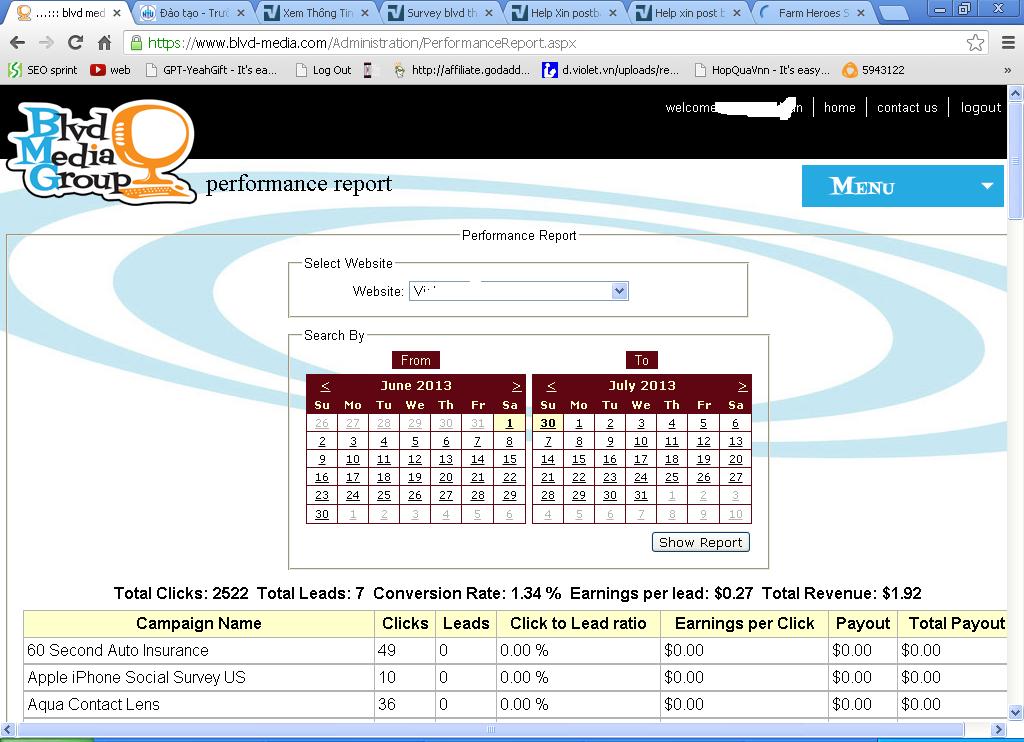The height and width of the screenshot is (742, 1024).
Task: Select June 15 in From calendar
Action: click(509, 459)
